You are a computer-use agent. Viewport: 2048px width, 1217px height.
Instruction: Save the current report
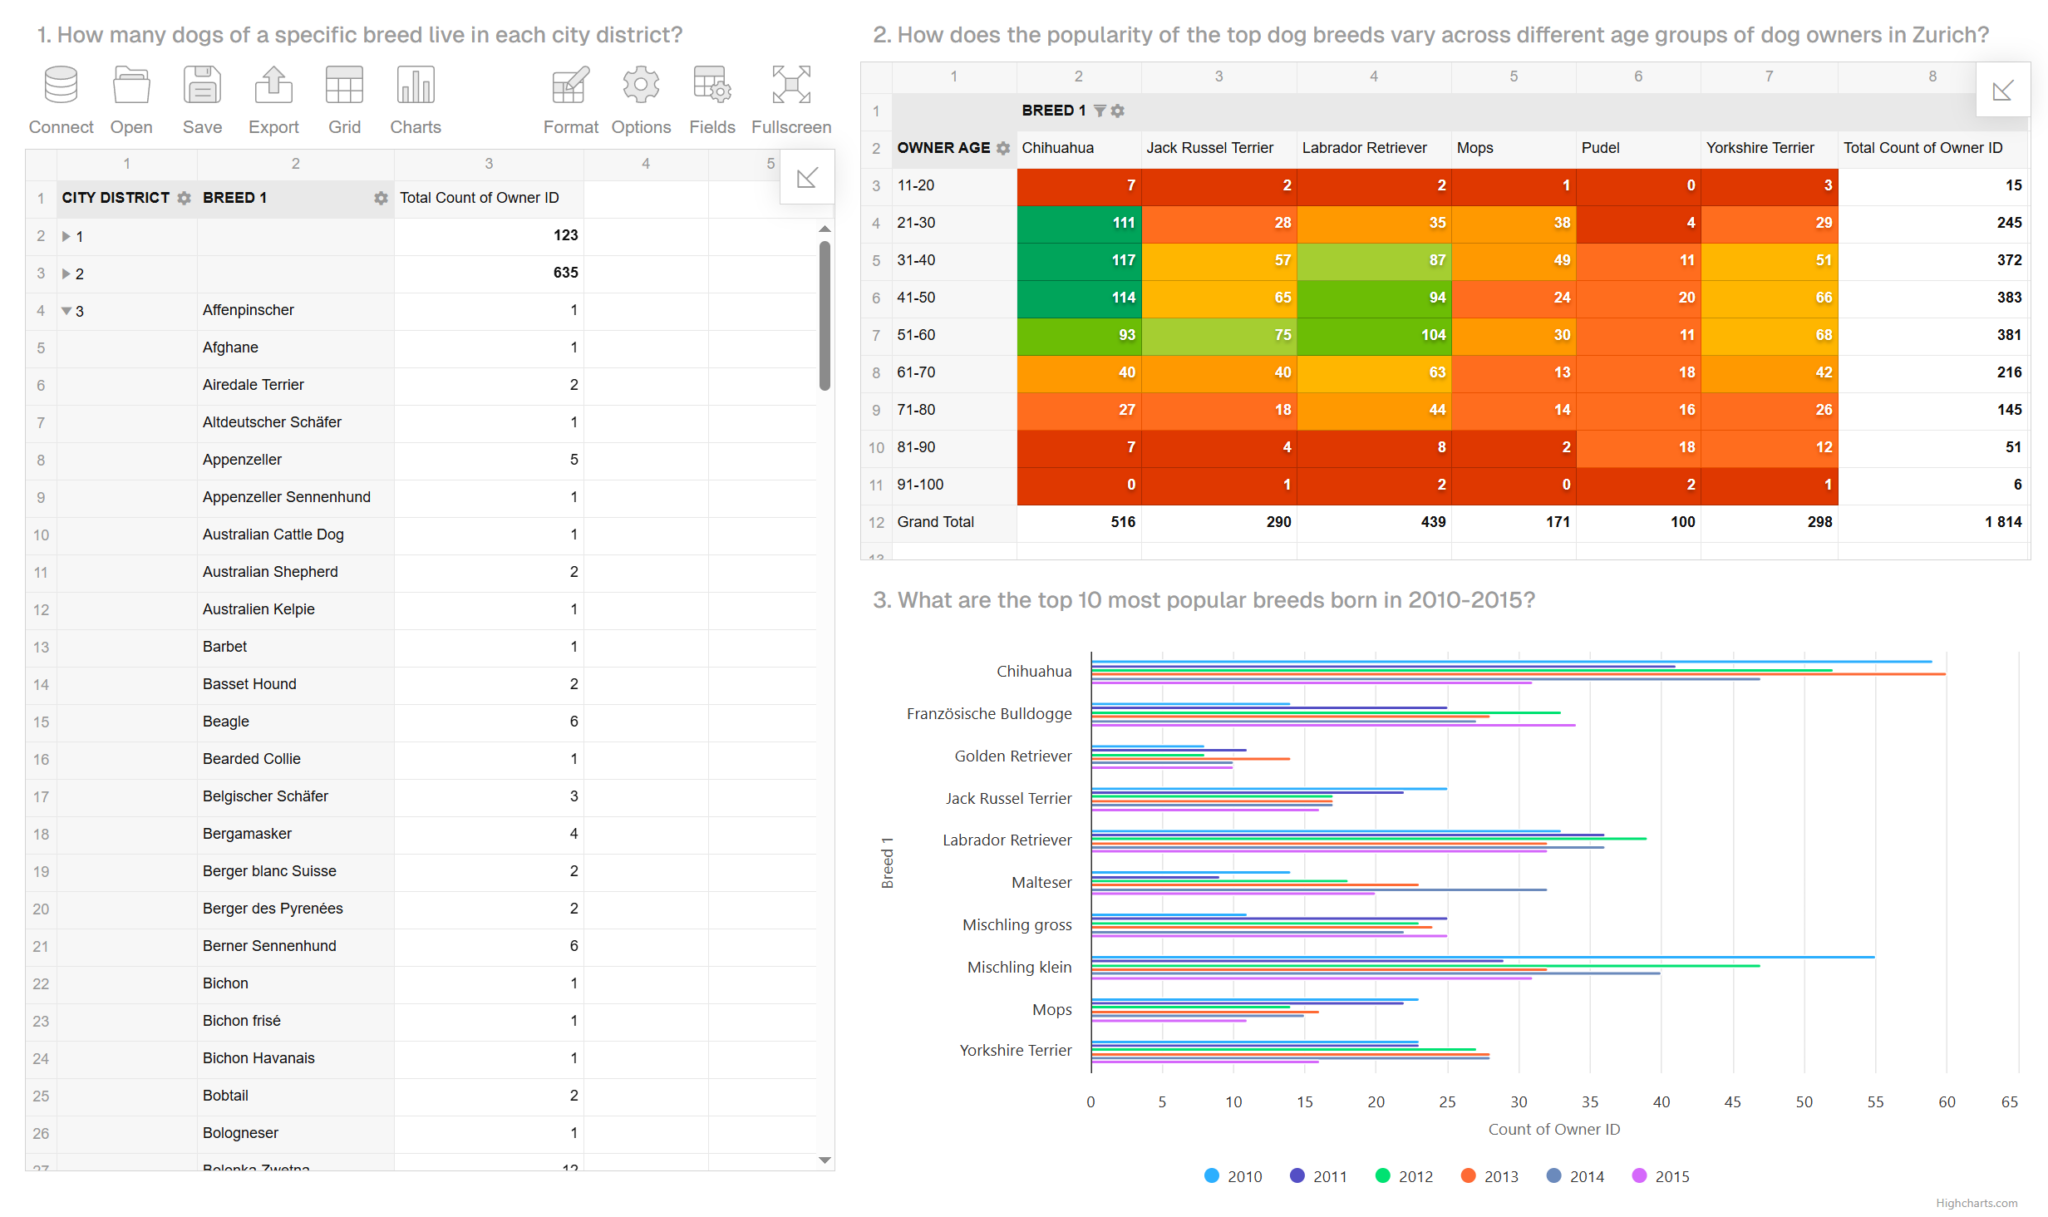tap(202, 84)
